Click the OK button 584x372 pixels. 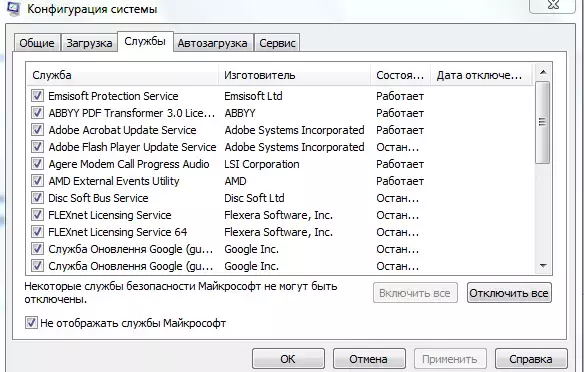pyautogui.click(x=288, y=359)
